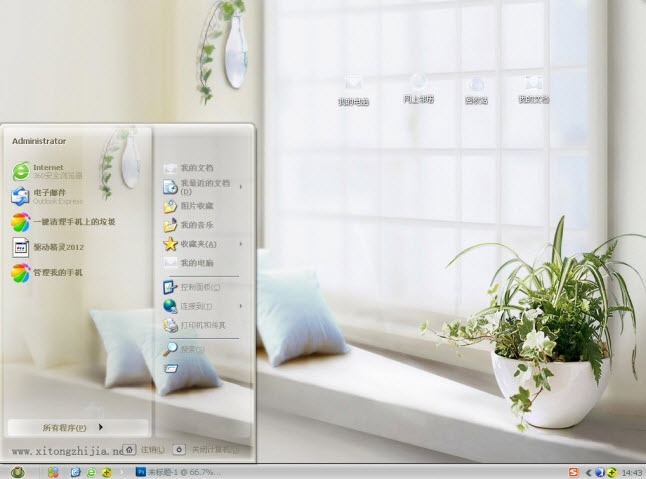Click blue browser quick launch icon
This screenshot has height=479, width=646.
point(75,472)
